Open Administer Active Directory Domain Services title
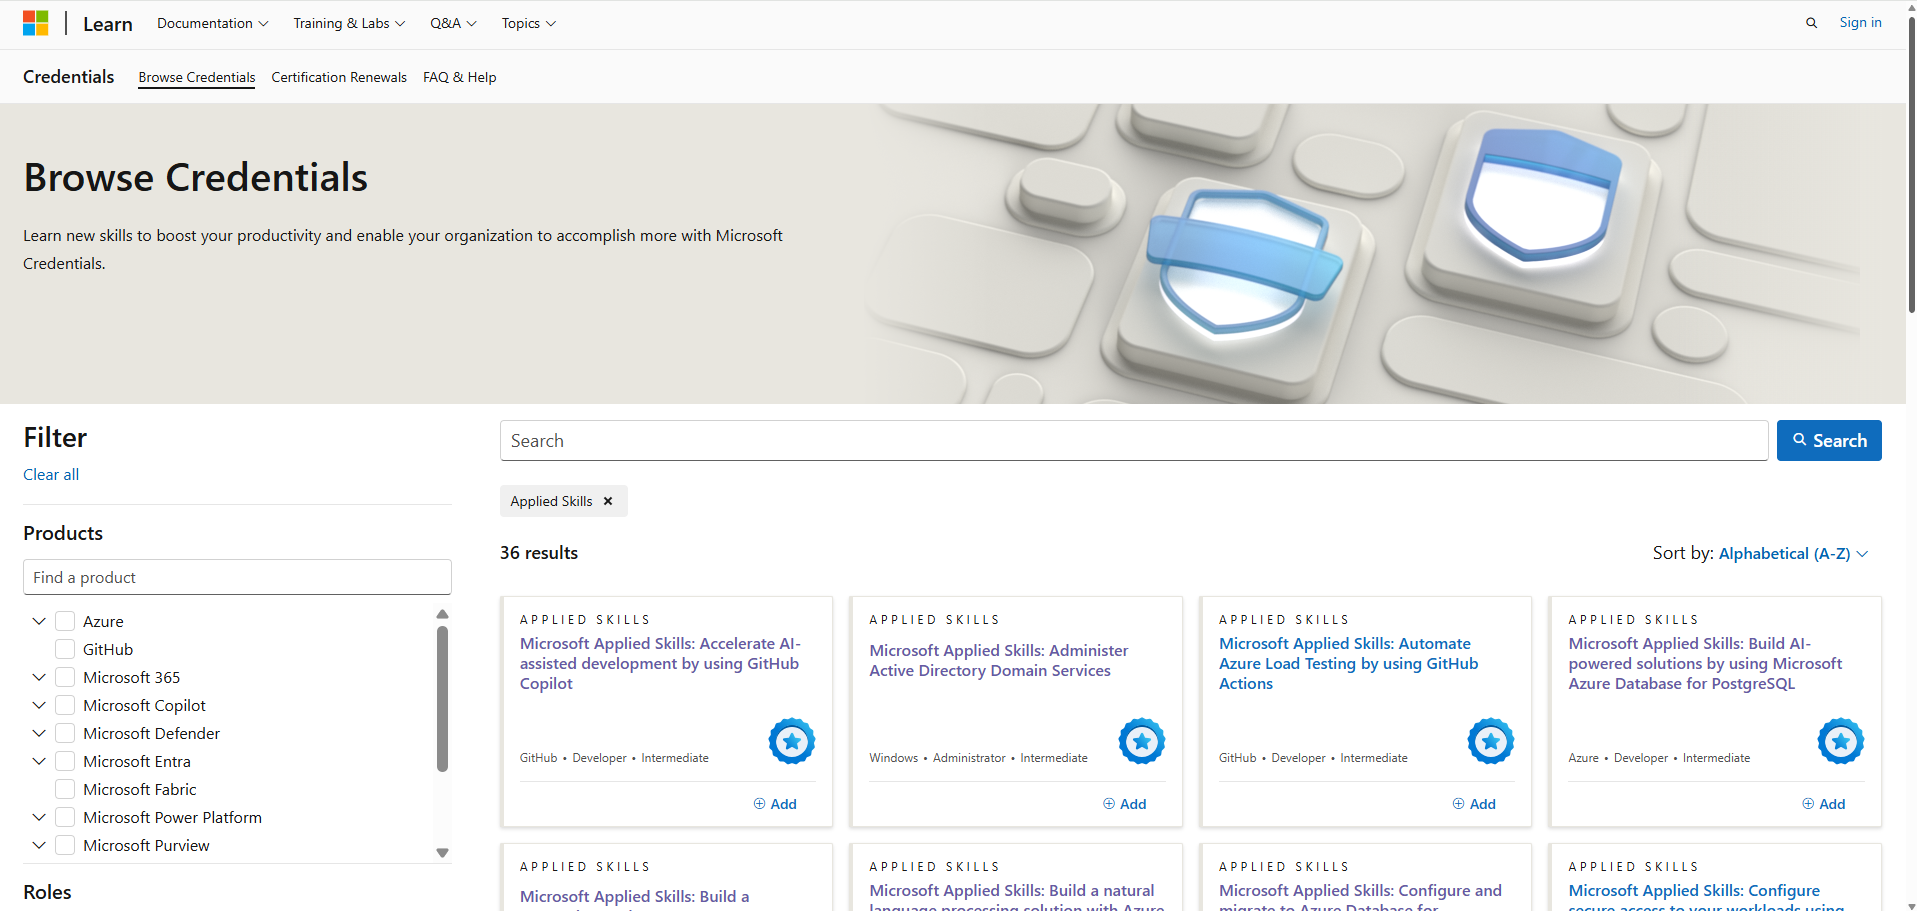The width and height of the screenshot is (1917, 911). 999,661
